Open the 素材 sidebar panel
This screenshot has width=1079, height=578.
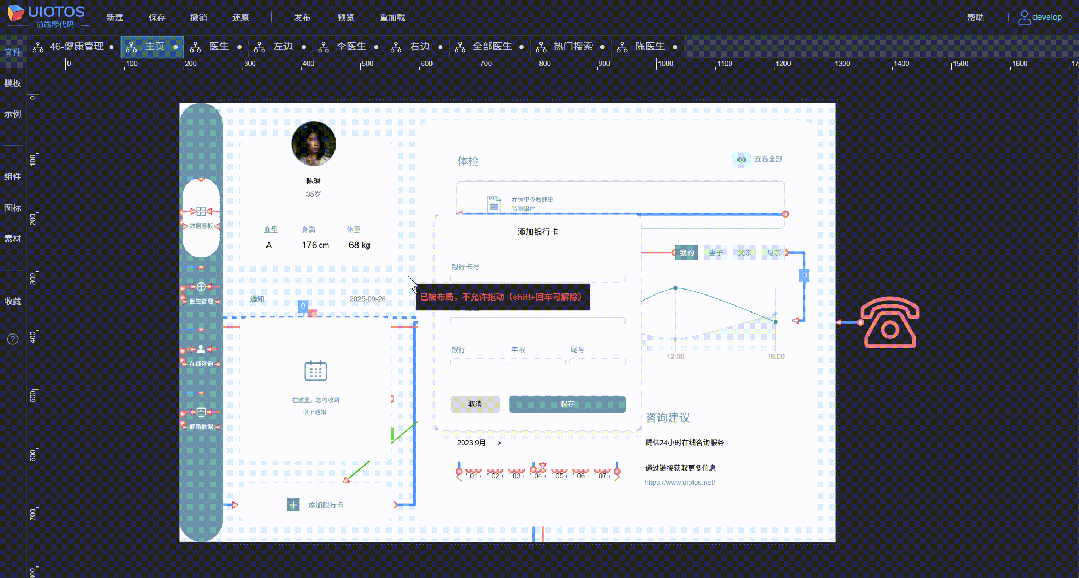[12, 238]
